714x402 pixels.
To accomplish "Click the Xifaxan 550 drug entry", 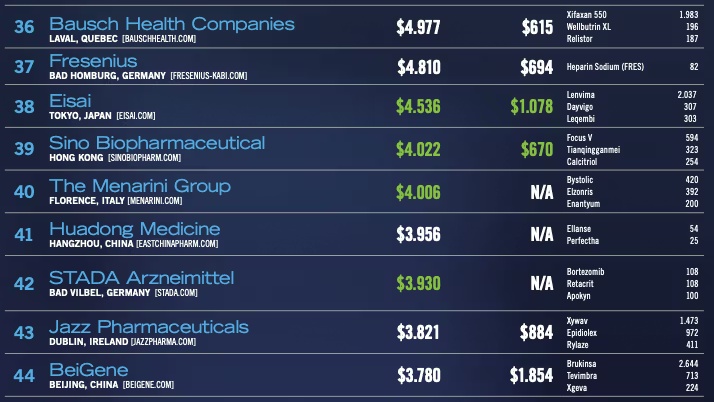I will click(x=587, y=15).
